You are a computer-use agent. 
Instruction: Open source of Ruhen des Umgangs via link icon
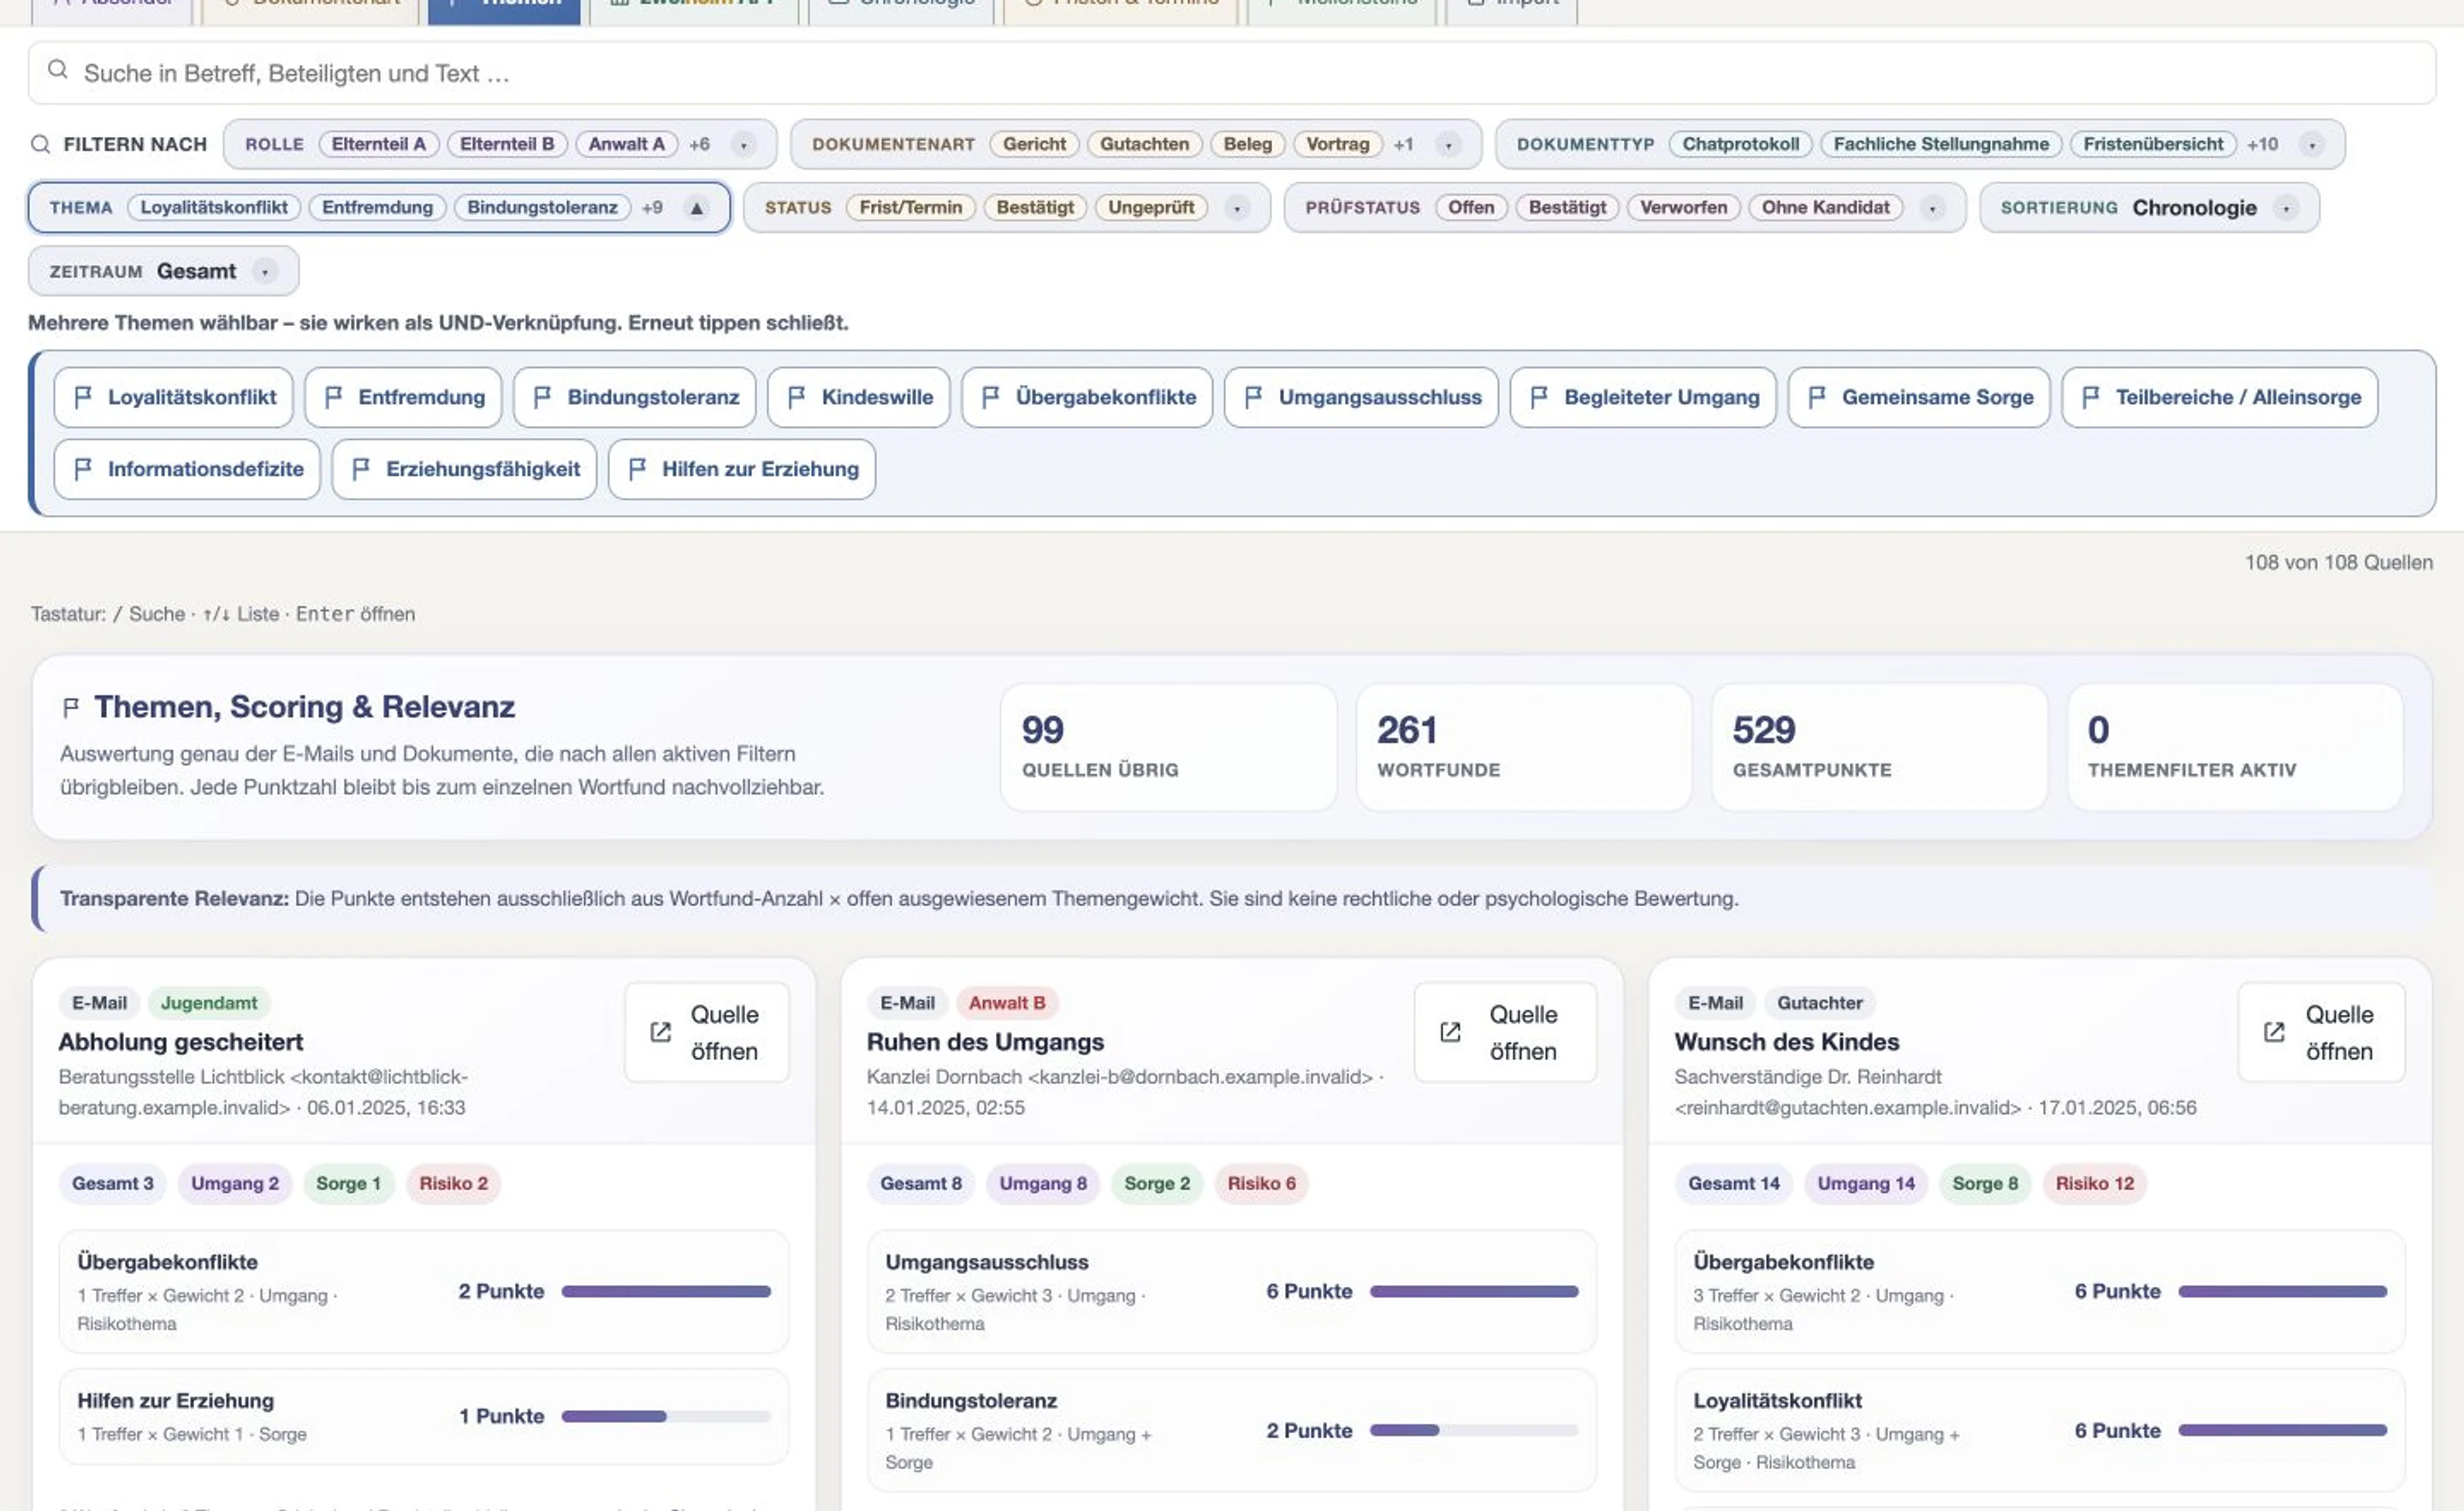[1449, 1032]
